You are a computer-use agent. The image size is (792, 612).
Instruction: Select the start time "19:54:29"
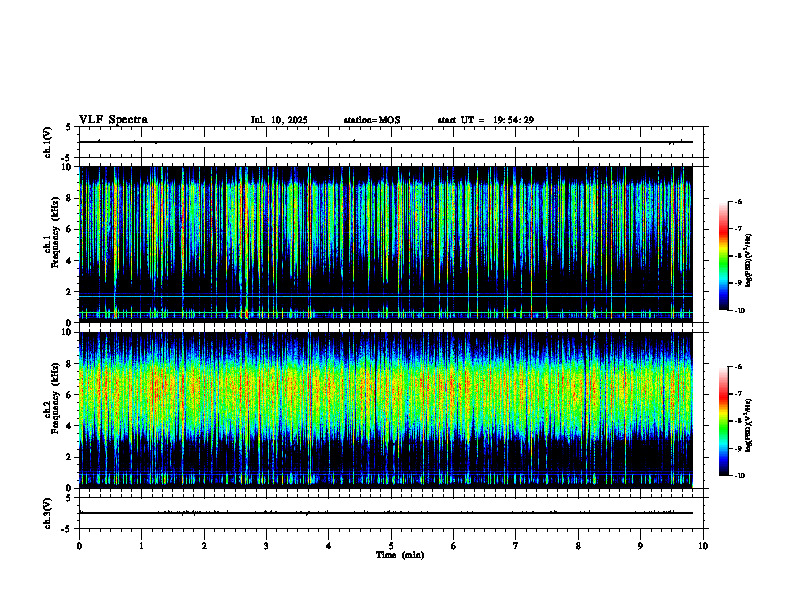click(x=514, y=120)
